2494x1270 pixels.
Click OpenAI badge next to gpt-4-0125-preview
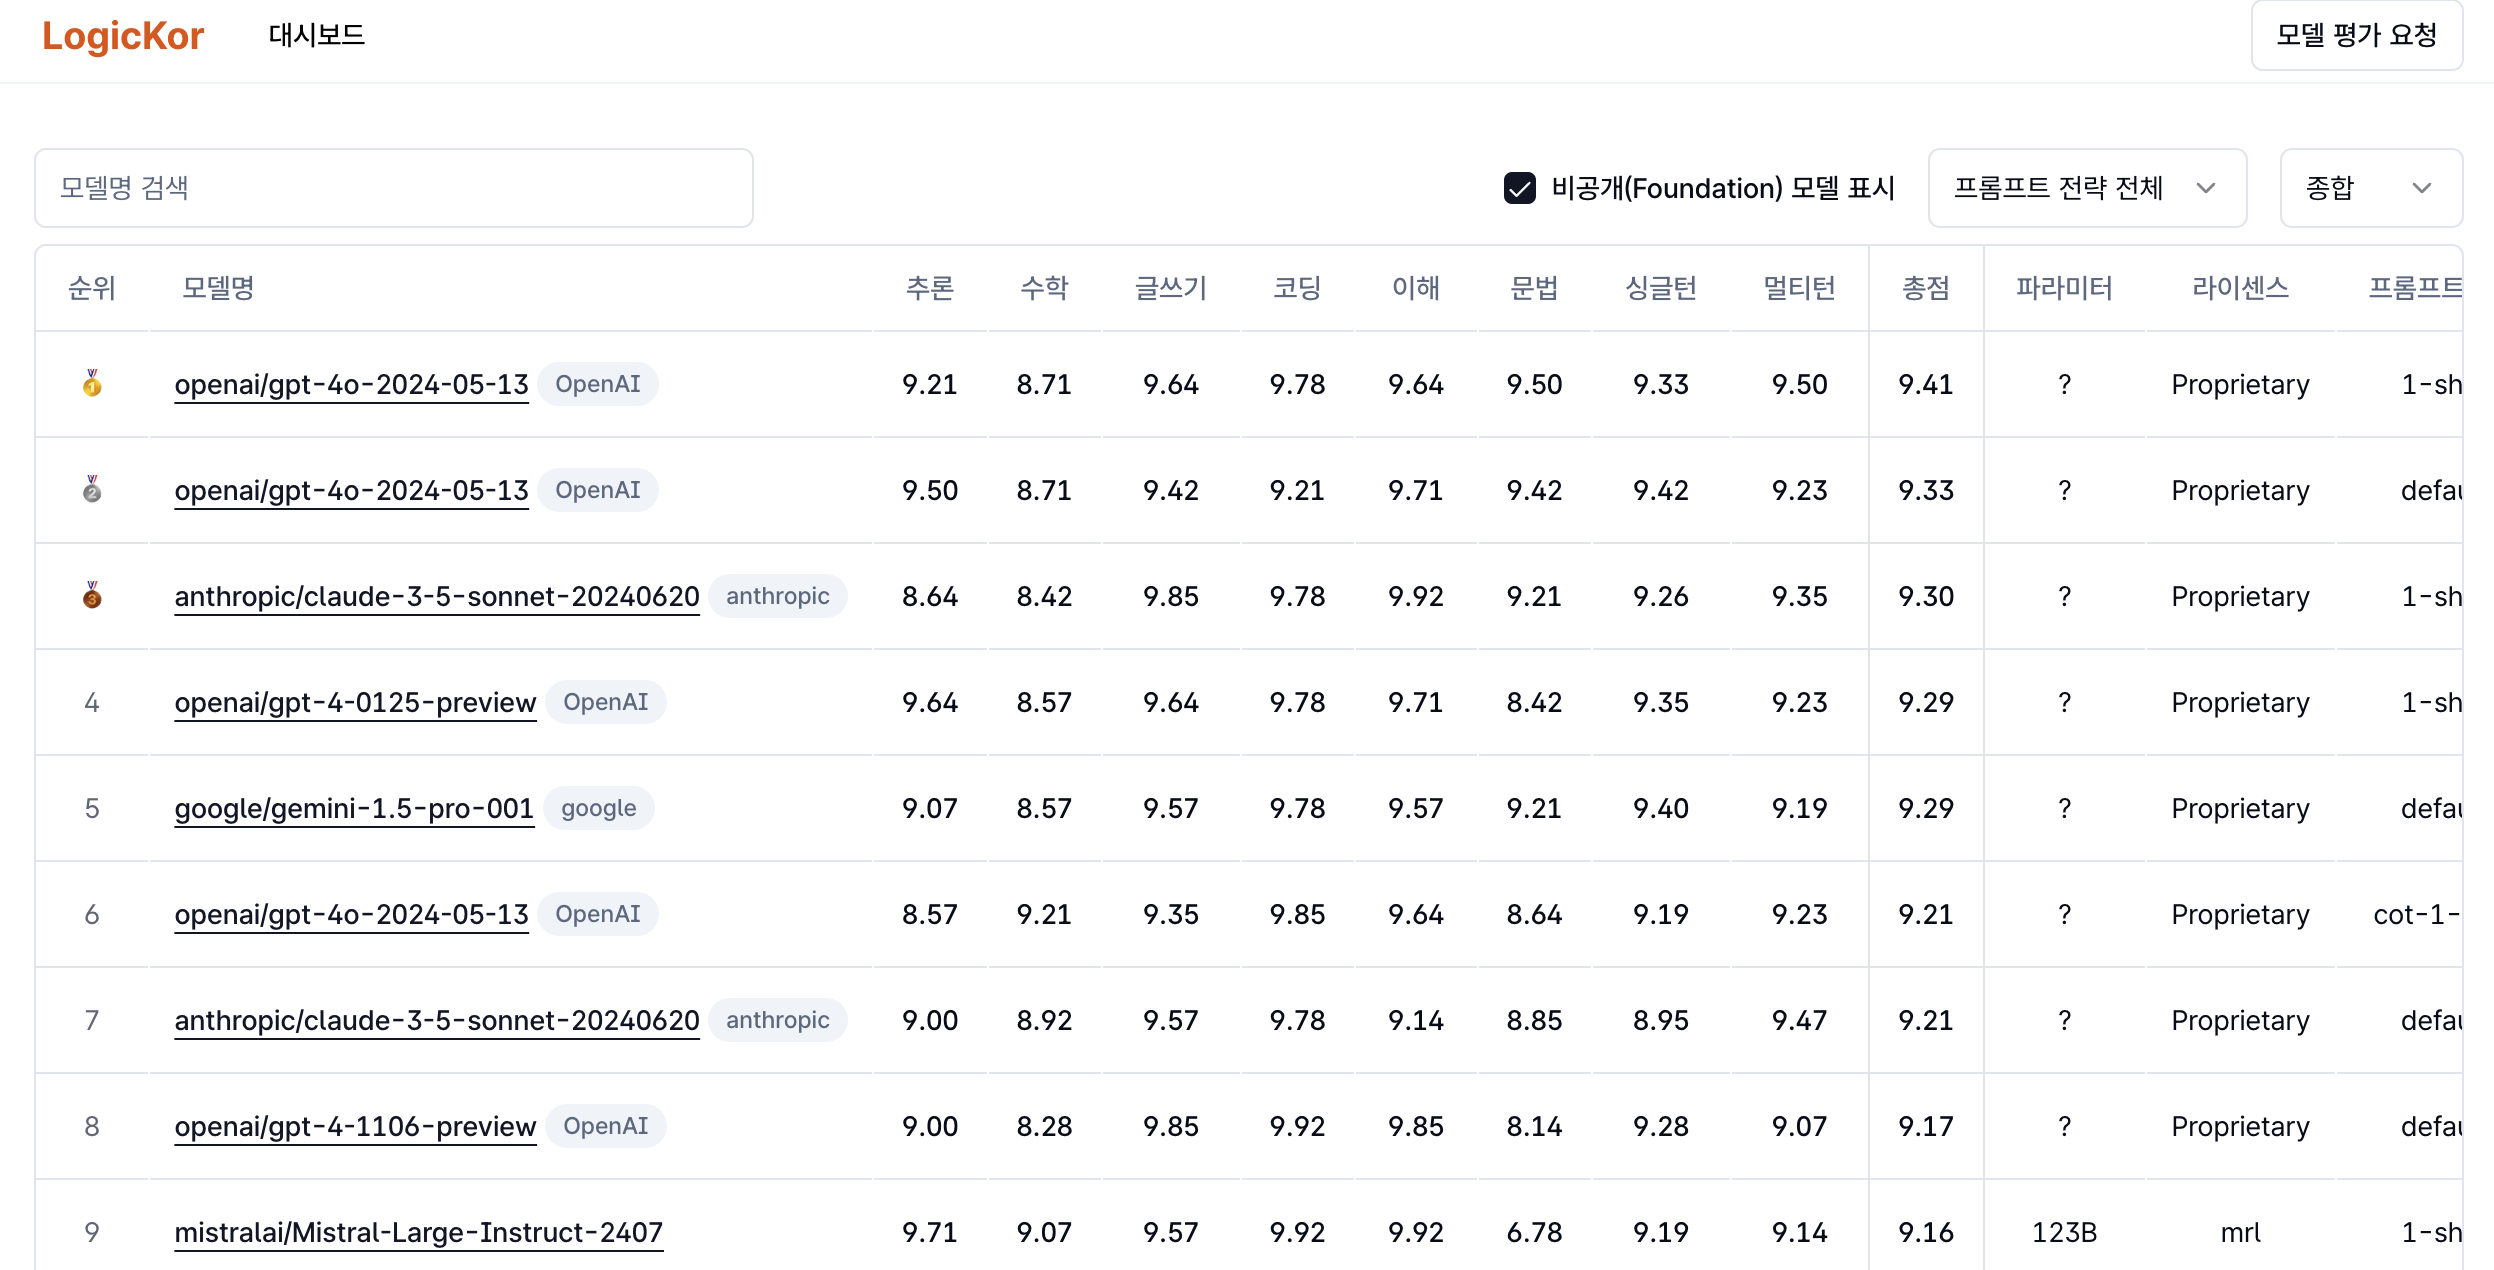click(x=605, y=702)
